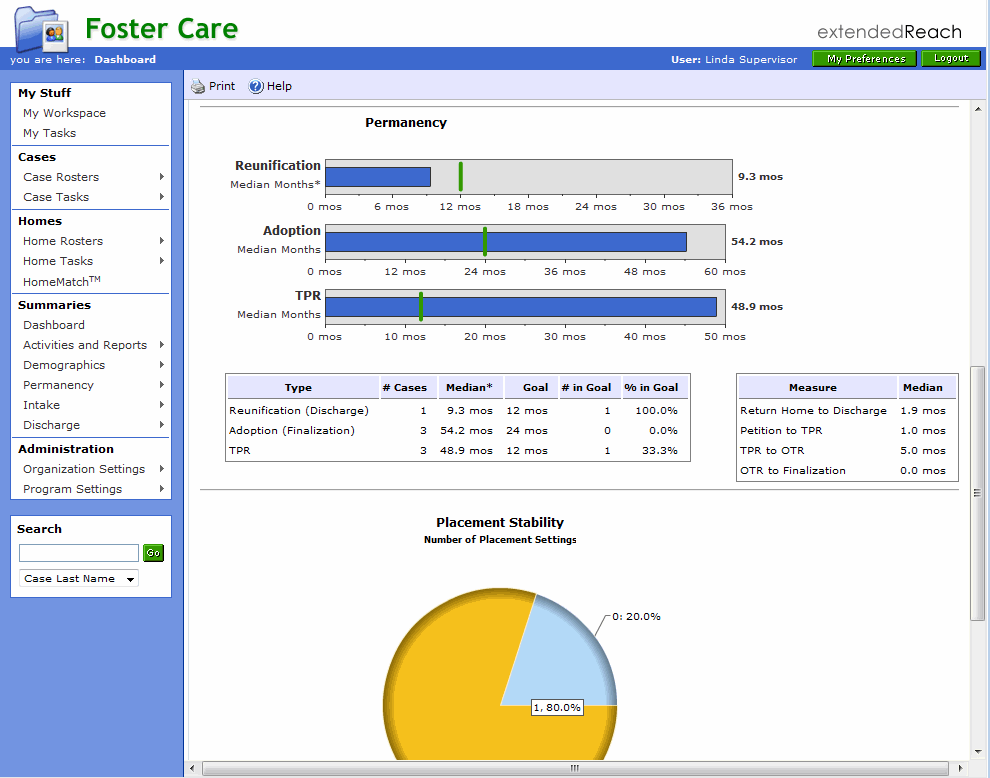Click the TPR to OTR measure

(772, 451)
